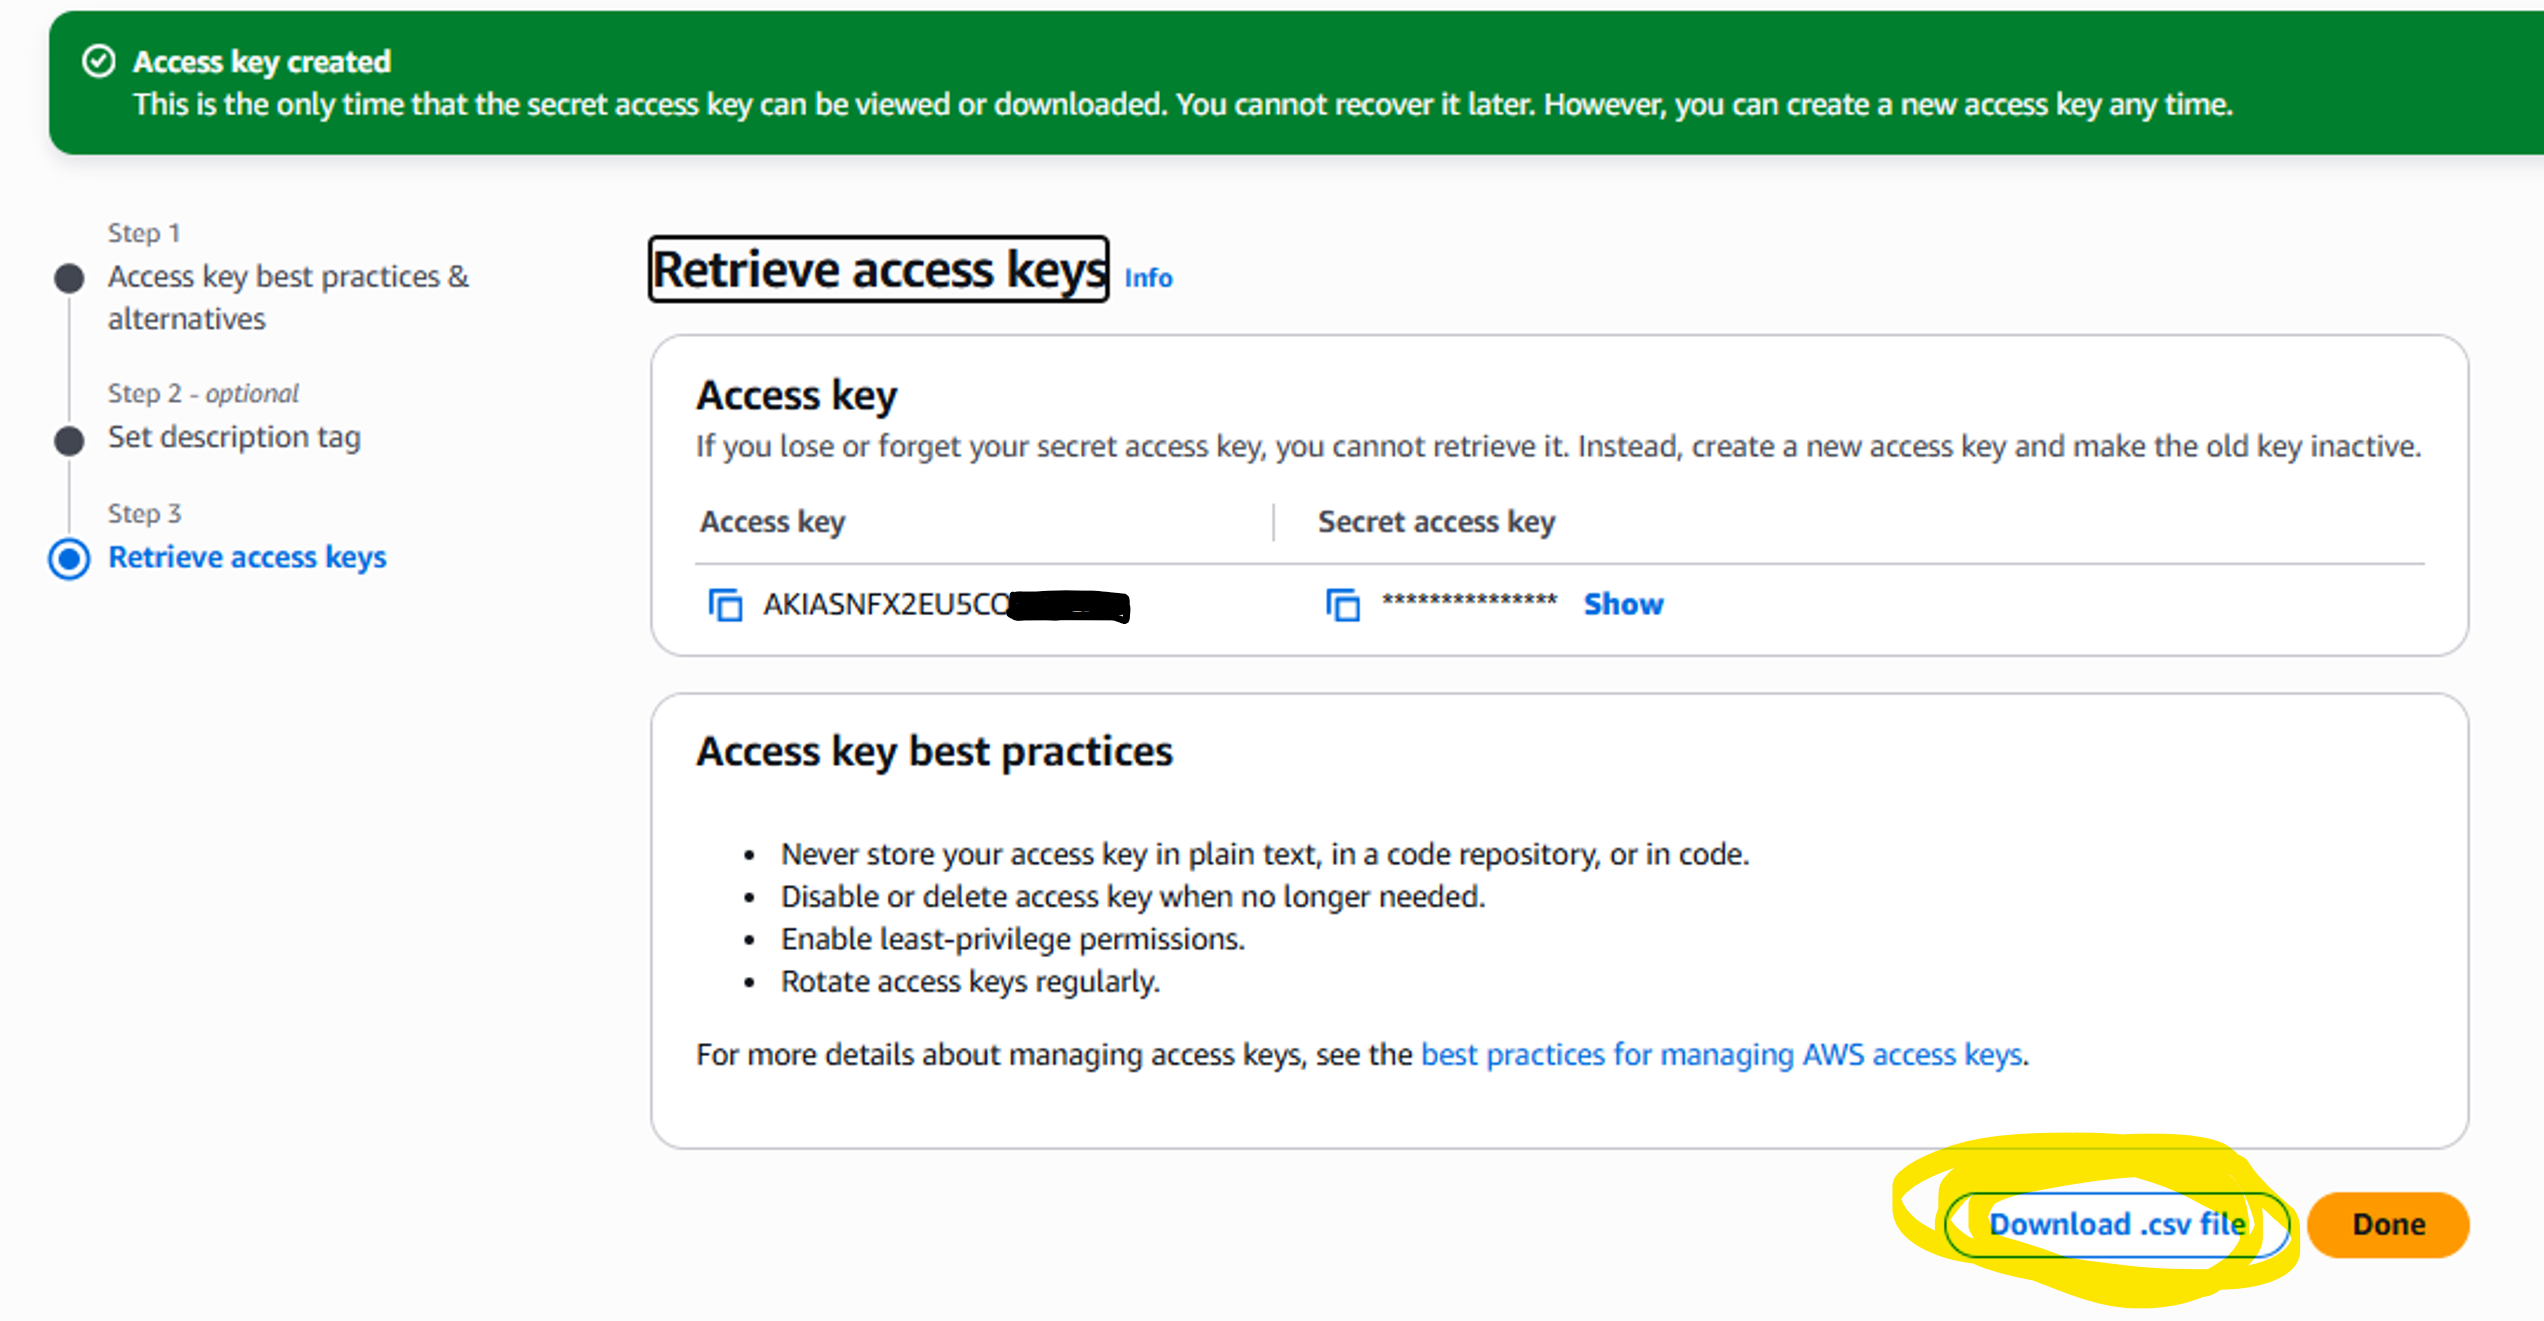Click the Access key column header
The height and width of the screenshot is (1321, 2544).
pyautogui.click(x=773, y=522)
